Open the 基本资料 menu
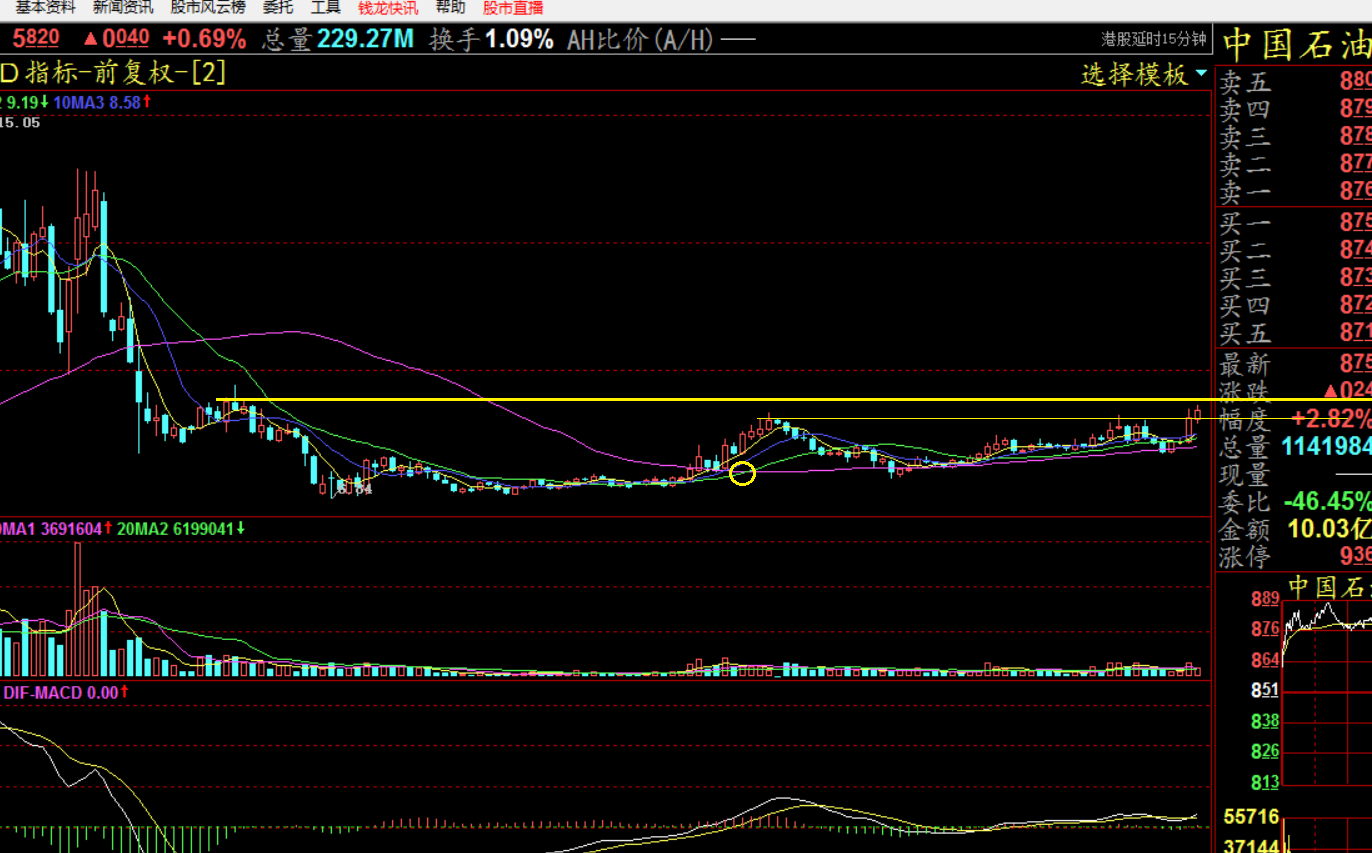The height and width of the screenshot is (853, 1372). tap(45, 8)
